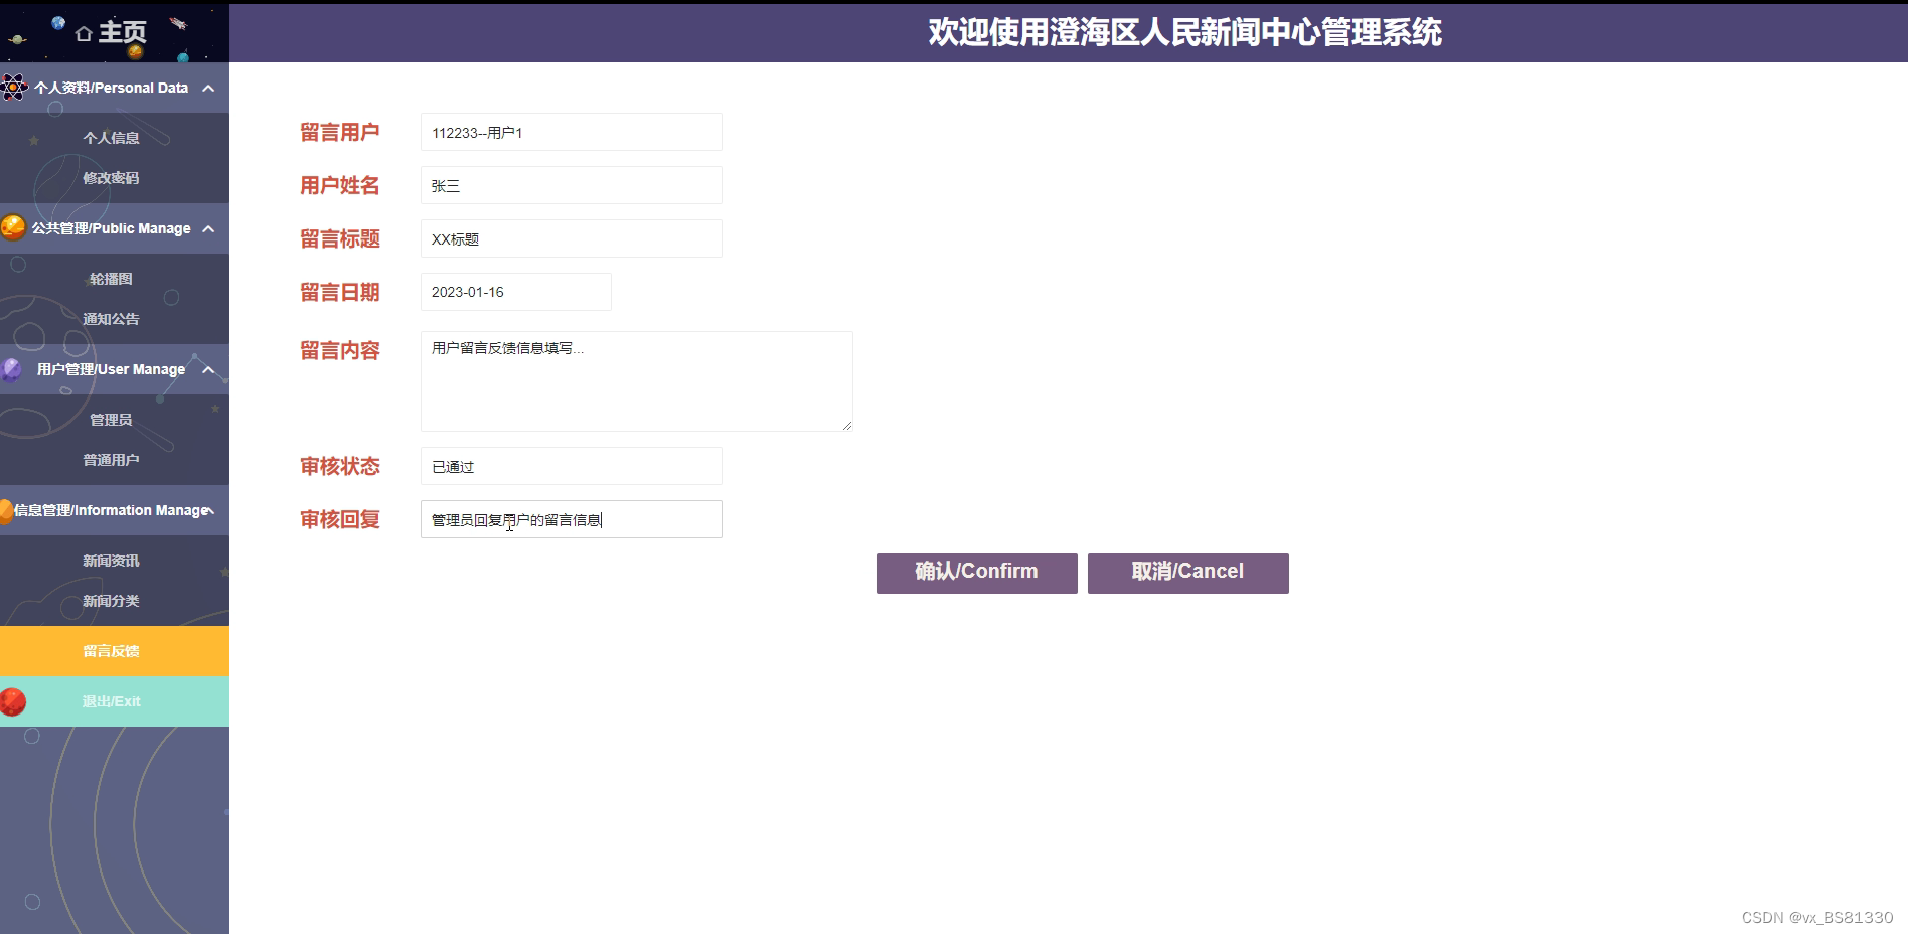Click the 留言日期 label
The image size is (1908, 934).
tap(340, 292)
